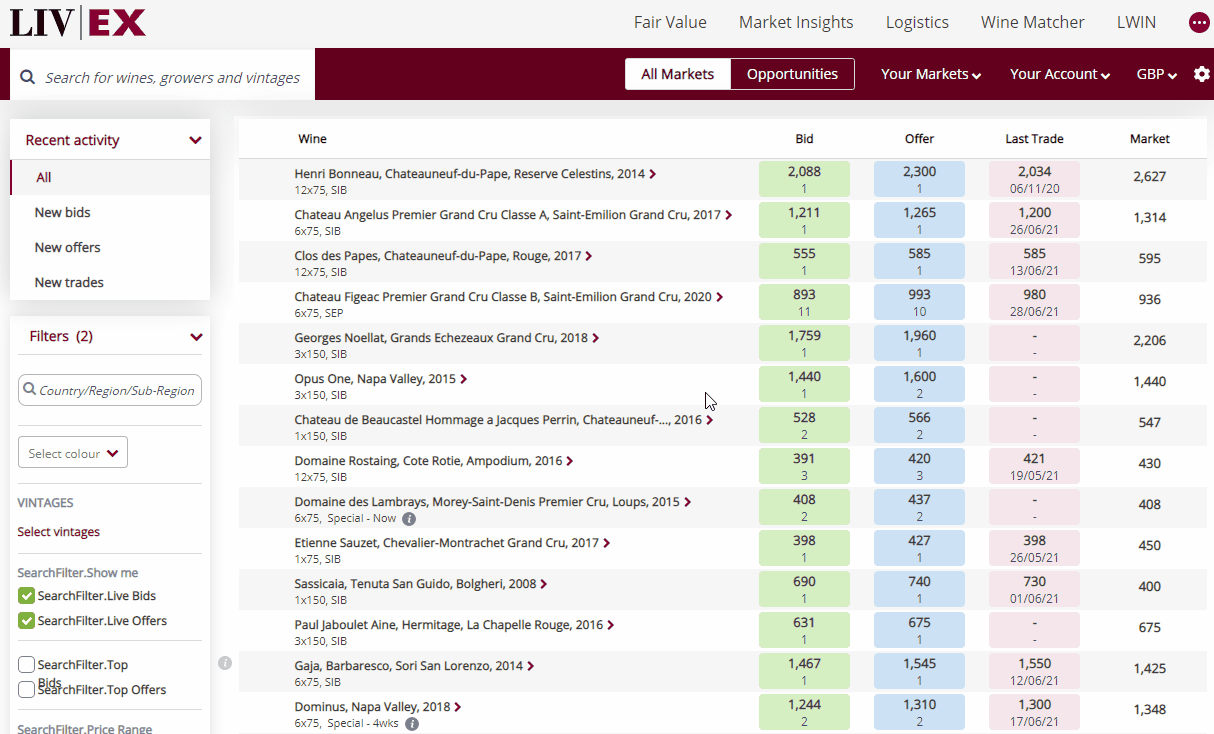
Task: Open Fair Value in top navigation
Action: tap(670, 22)
